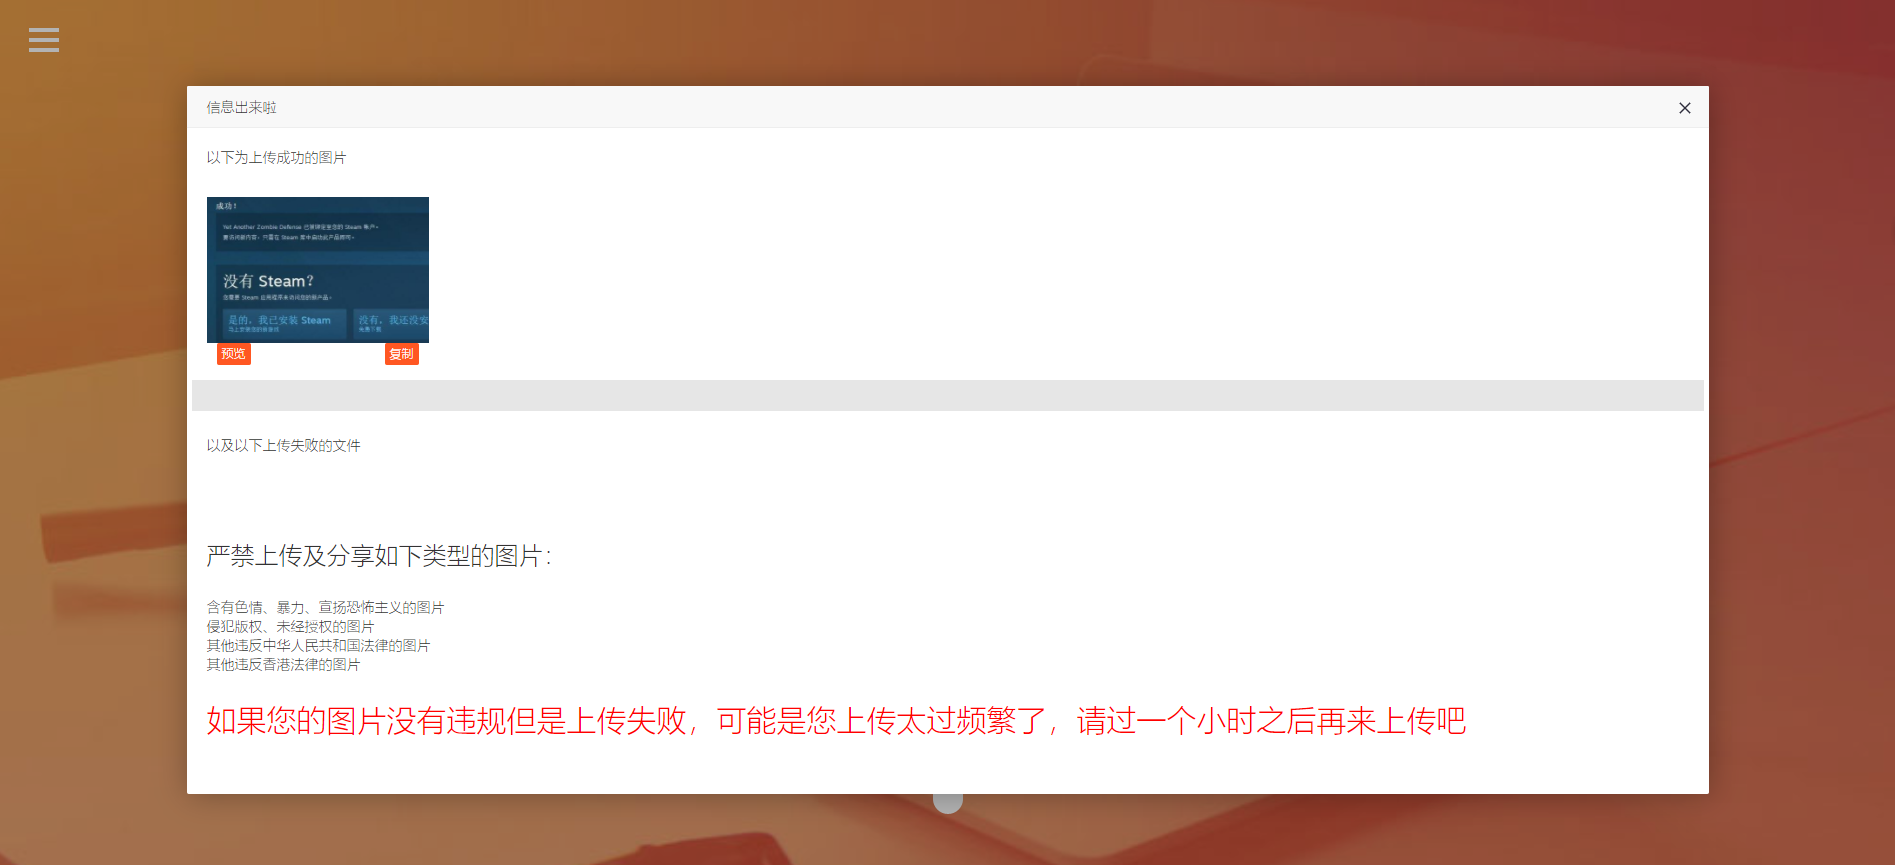
Task: Click the gray circle handle below the dialog
Action: pyautogui.click(x=948, y=802)
